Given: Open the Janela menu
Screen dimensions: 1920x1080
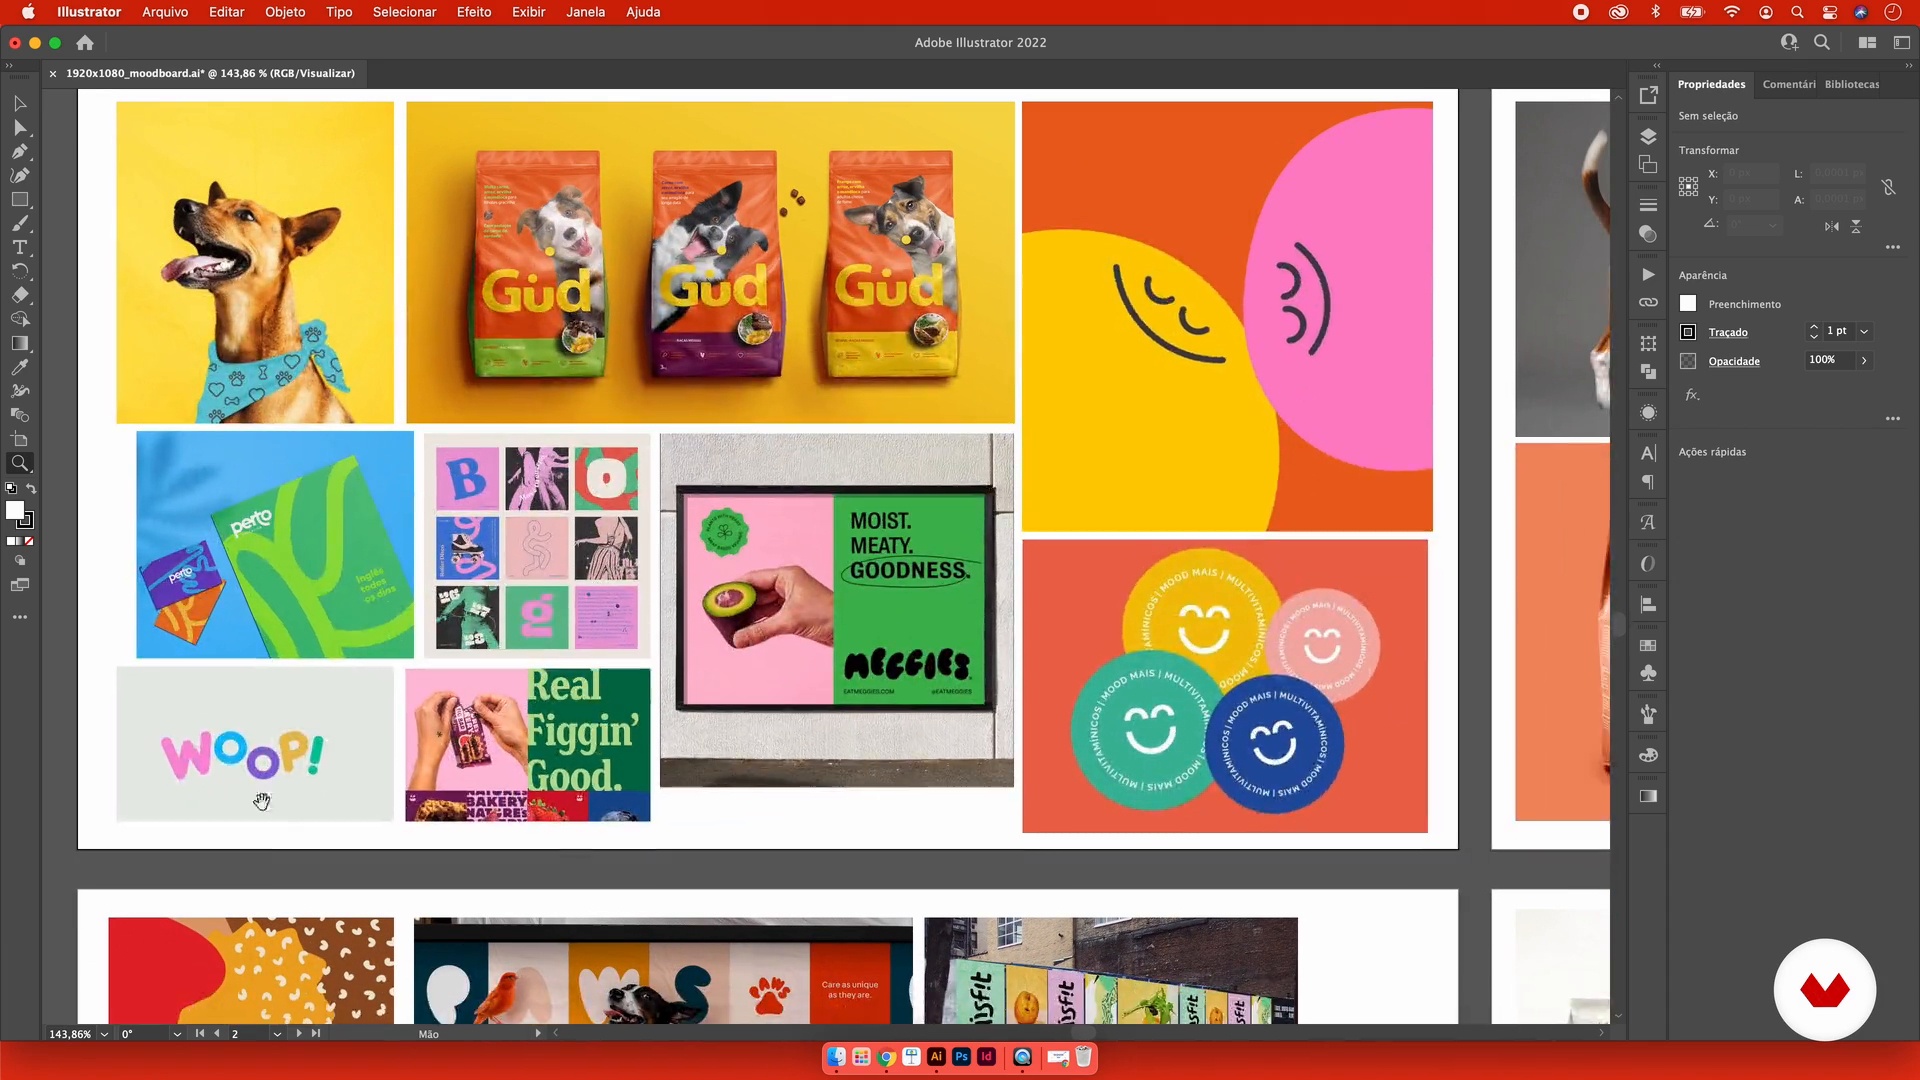Looking at the screenshot, I should [x=585, y=12].
